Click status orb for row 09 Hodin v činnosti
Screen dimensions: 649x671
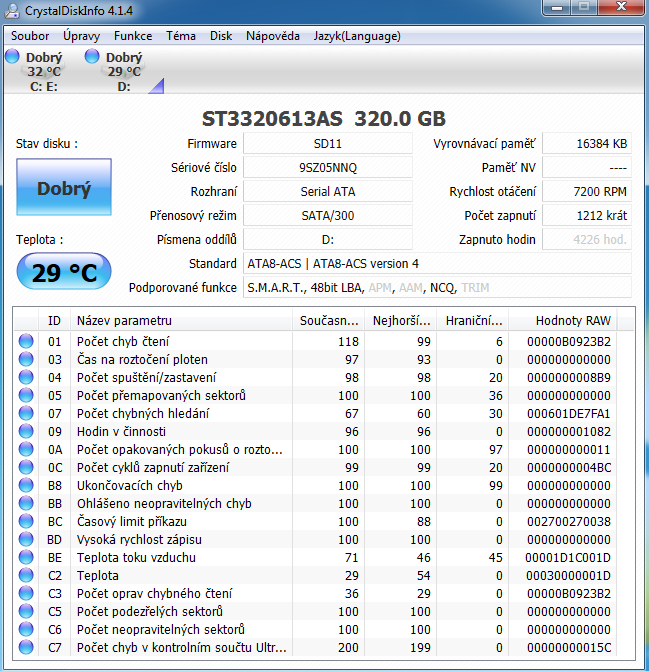click(x=26, y=431)
